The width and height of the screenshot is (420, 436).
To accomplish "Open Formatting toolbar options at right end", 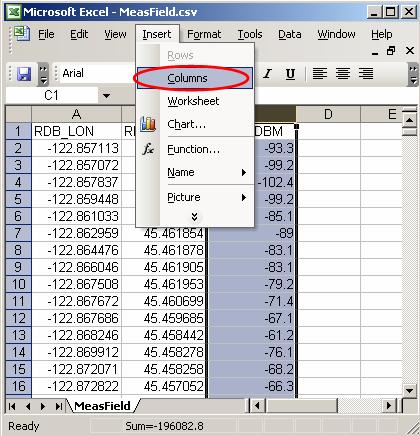I will pos(413,74).
